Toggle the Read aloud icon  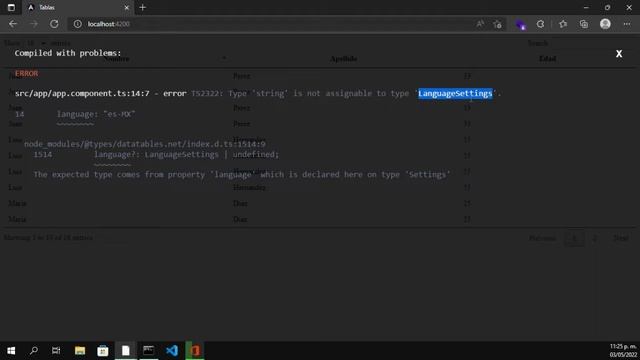coord(480,24)
